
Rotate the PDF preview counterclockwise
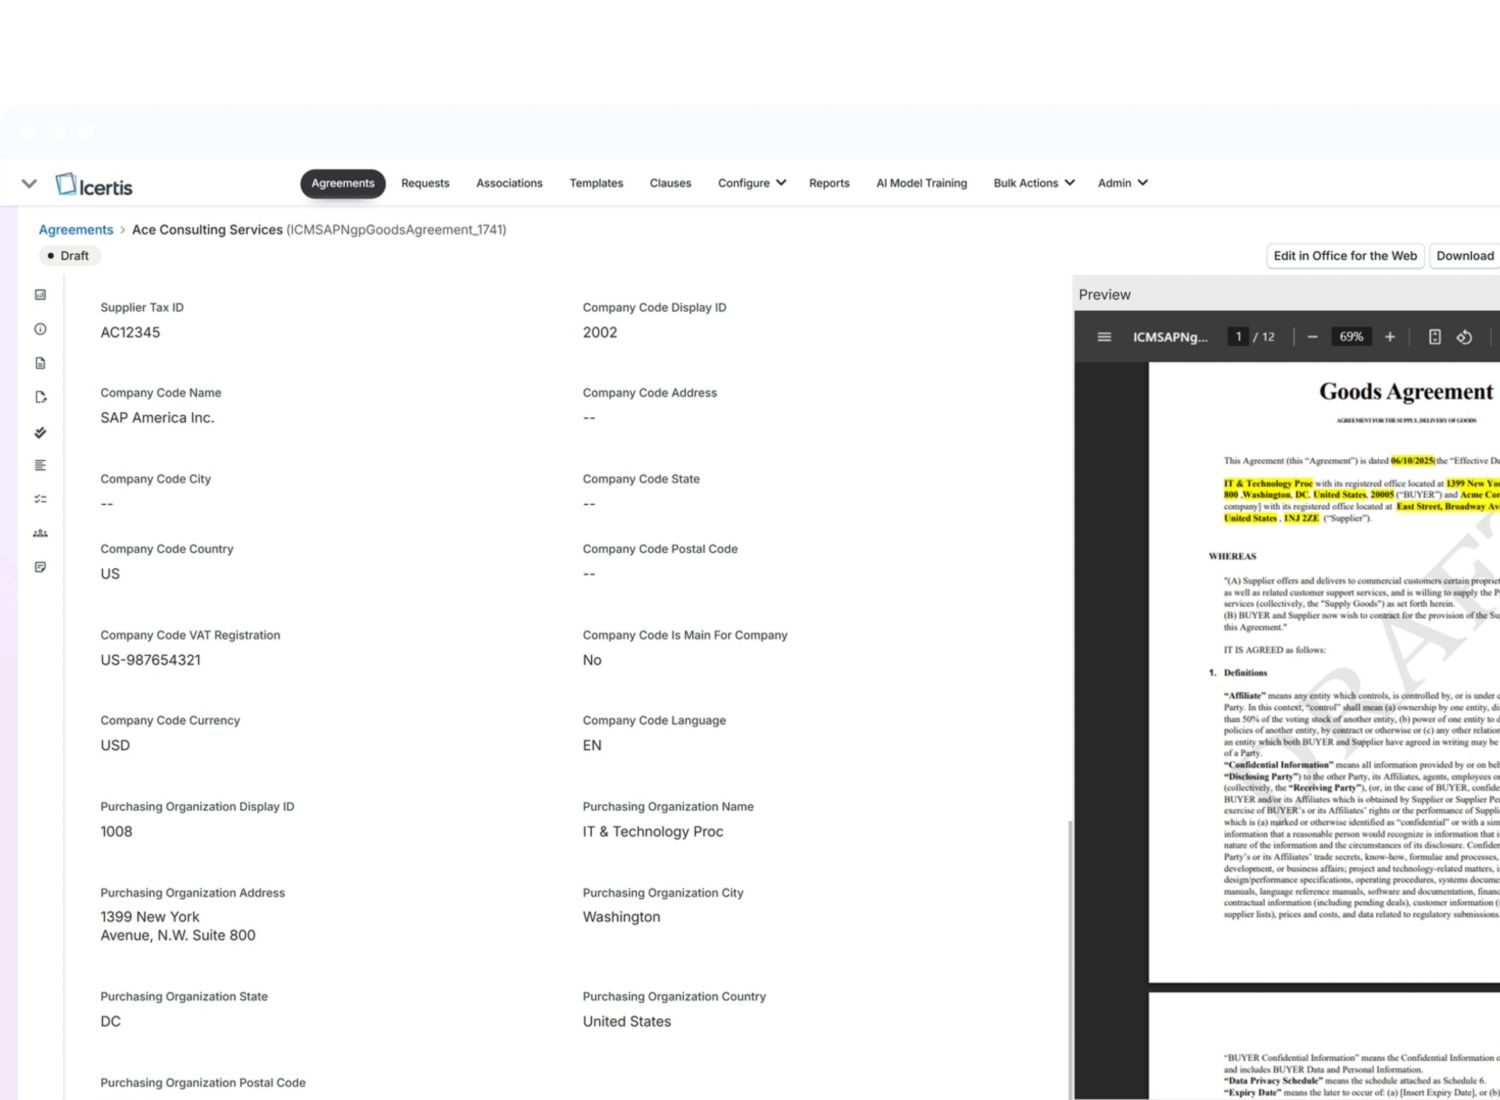pyautogui.click(x=1464, y=337)
